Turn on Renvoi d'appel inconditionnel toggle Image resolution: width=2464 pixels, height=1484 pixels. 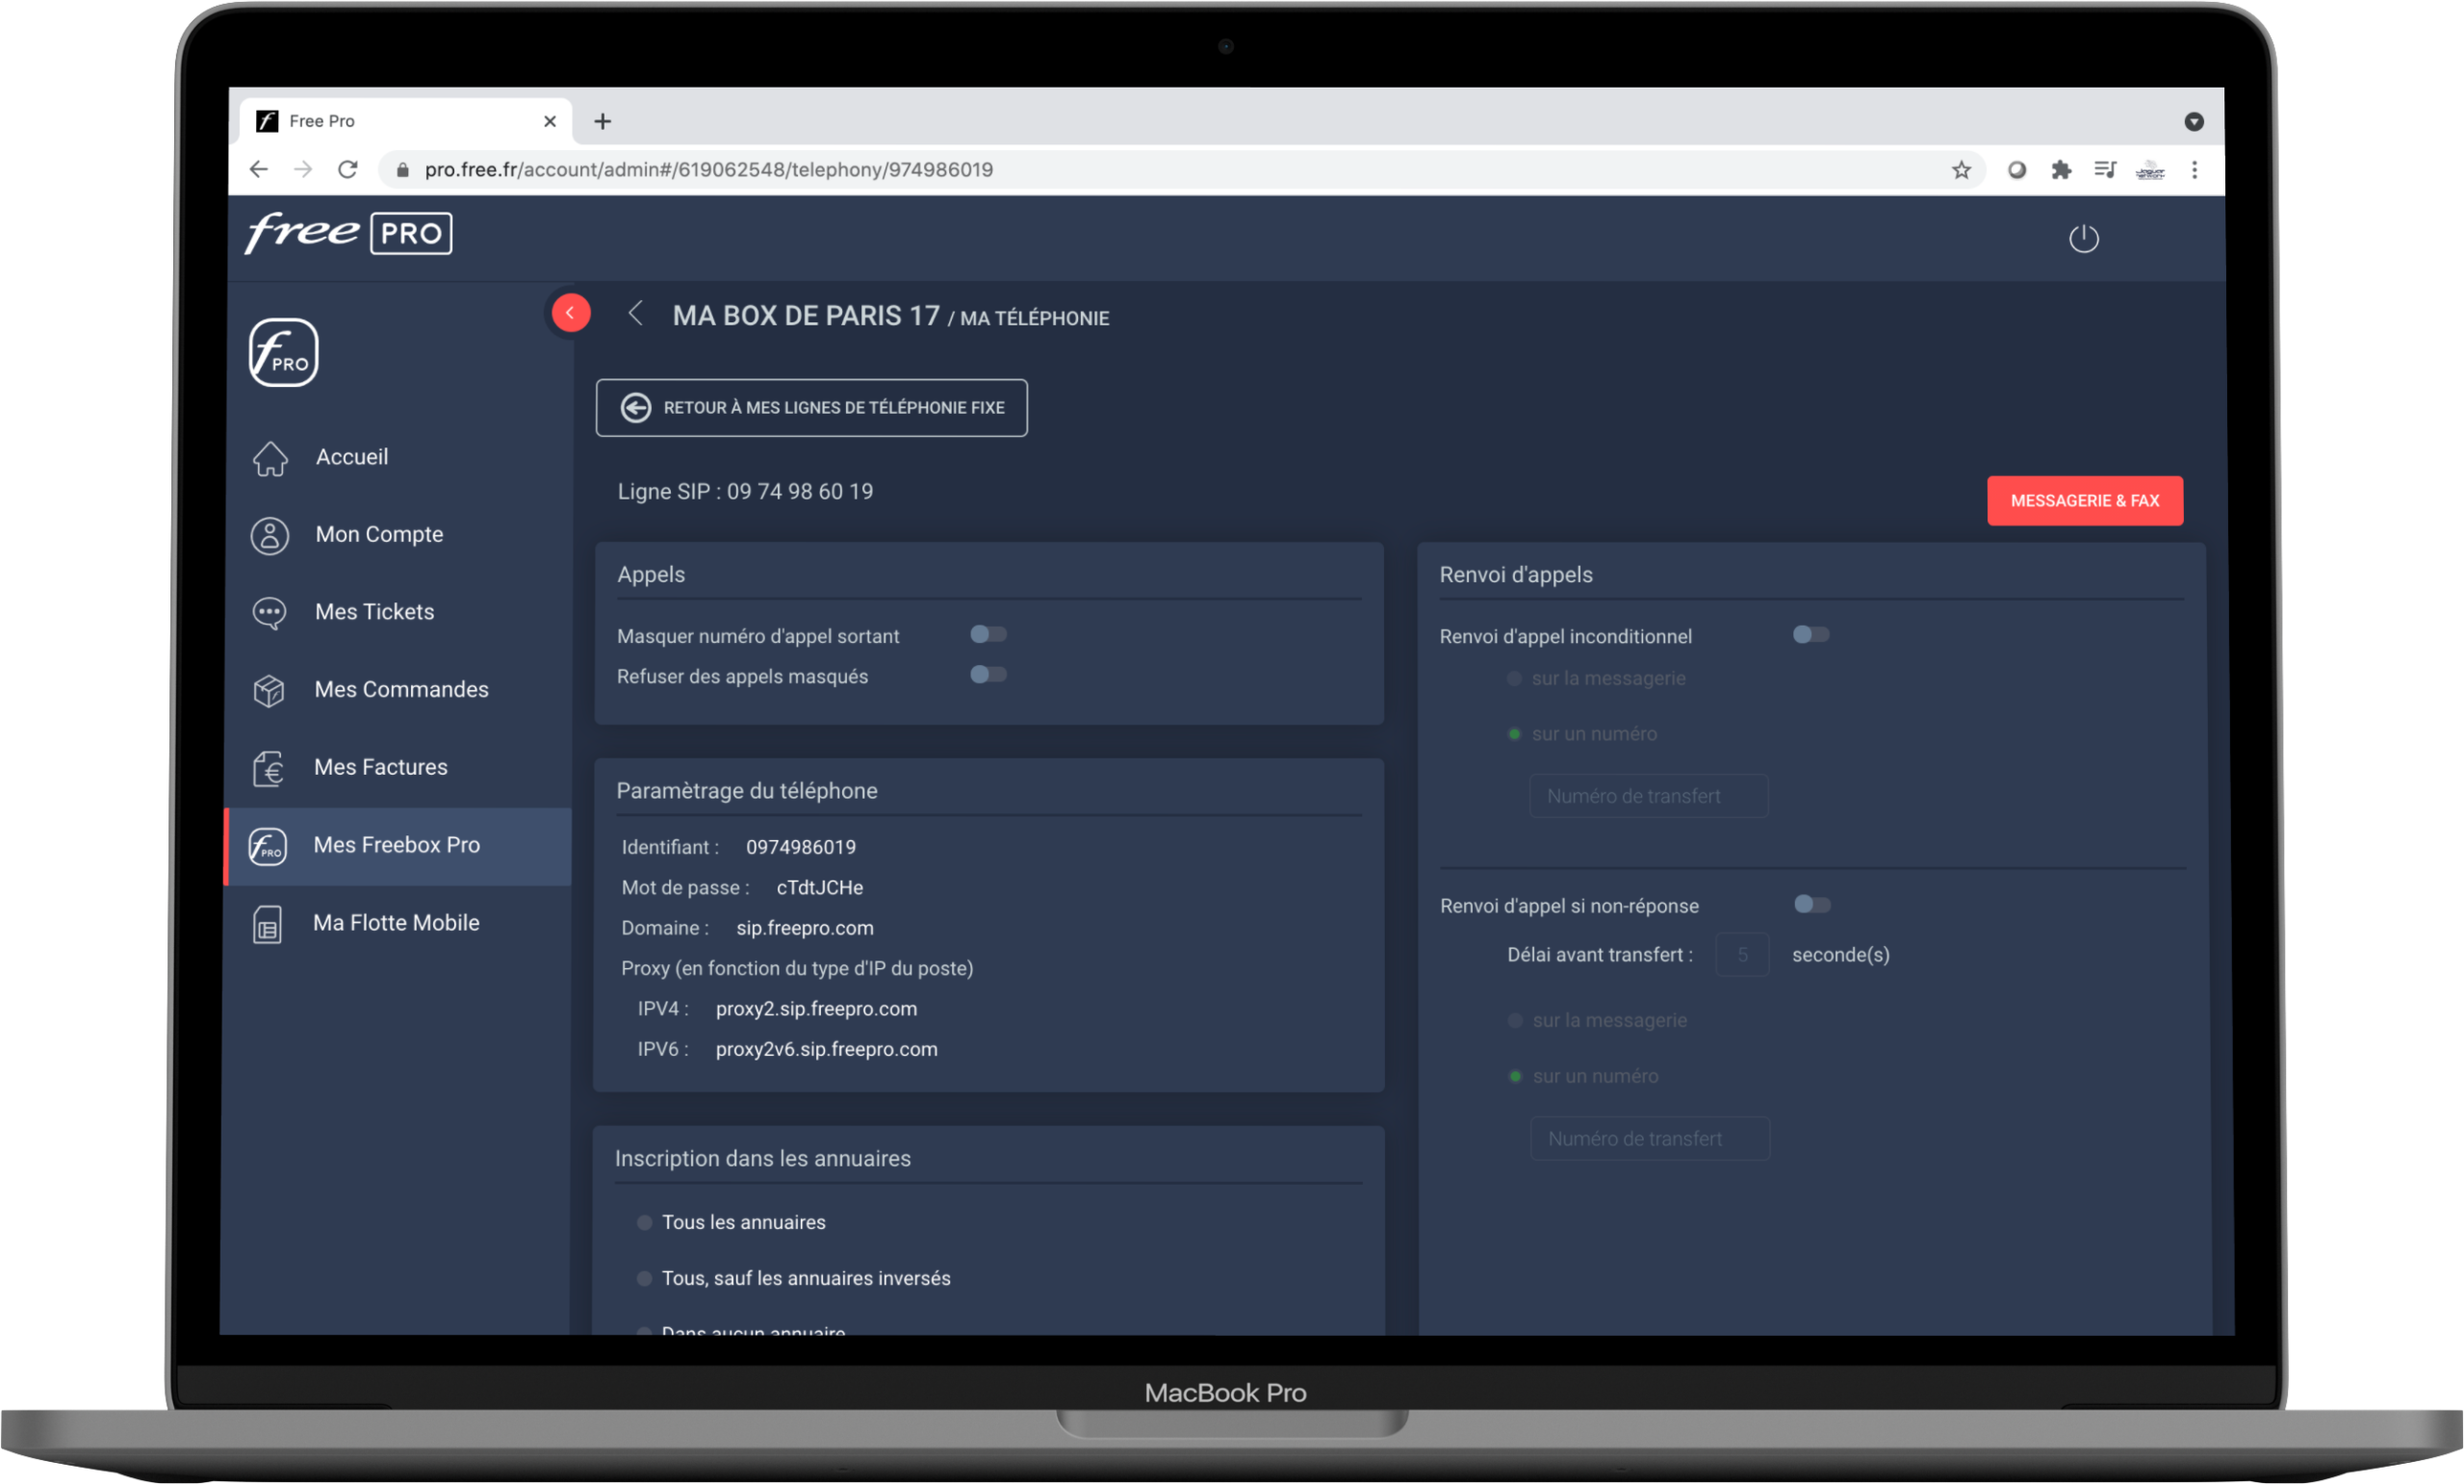pos(1810,634)
